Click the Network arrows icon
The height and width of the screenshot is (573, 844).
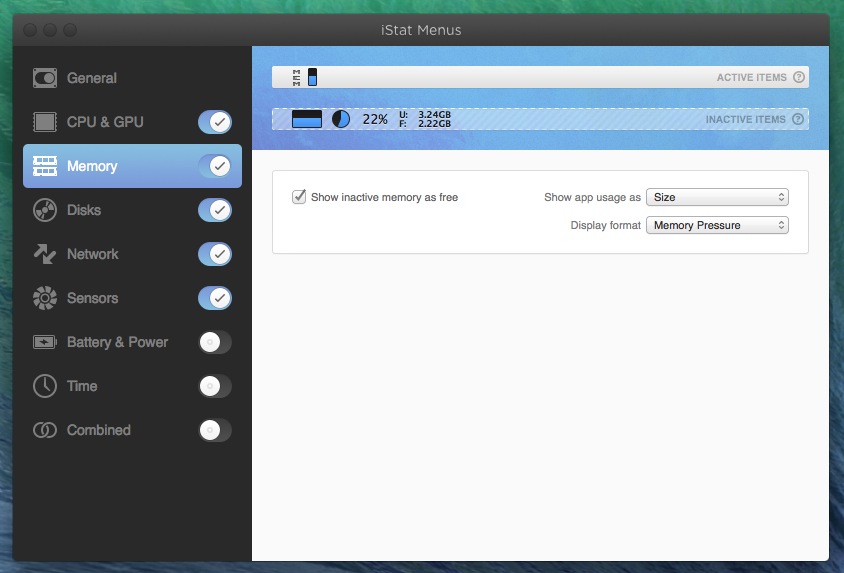point(45,254)
